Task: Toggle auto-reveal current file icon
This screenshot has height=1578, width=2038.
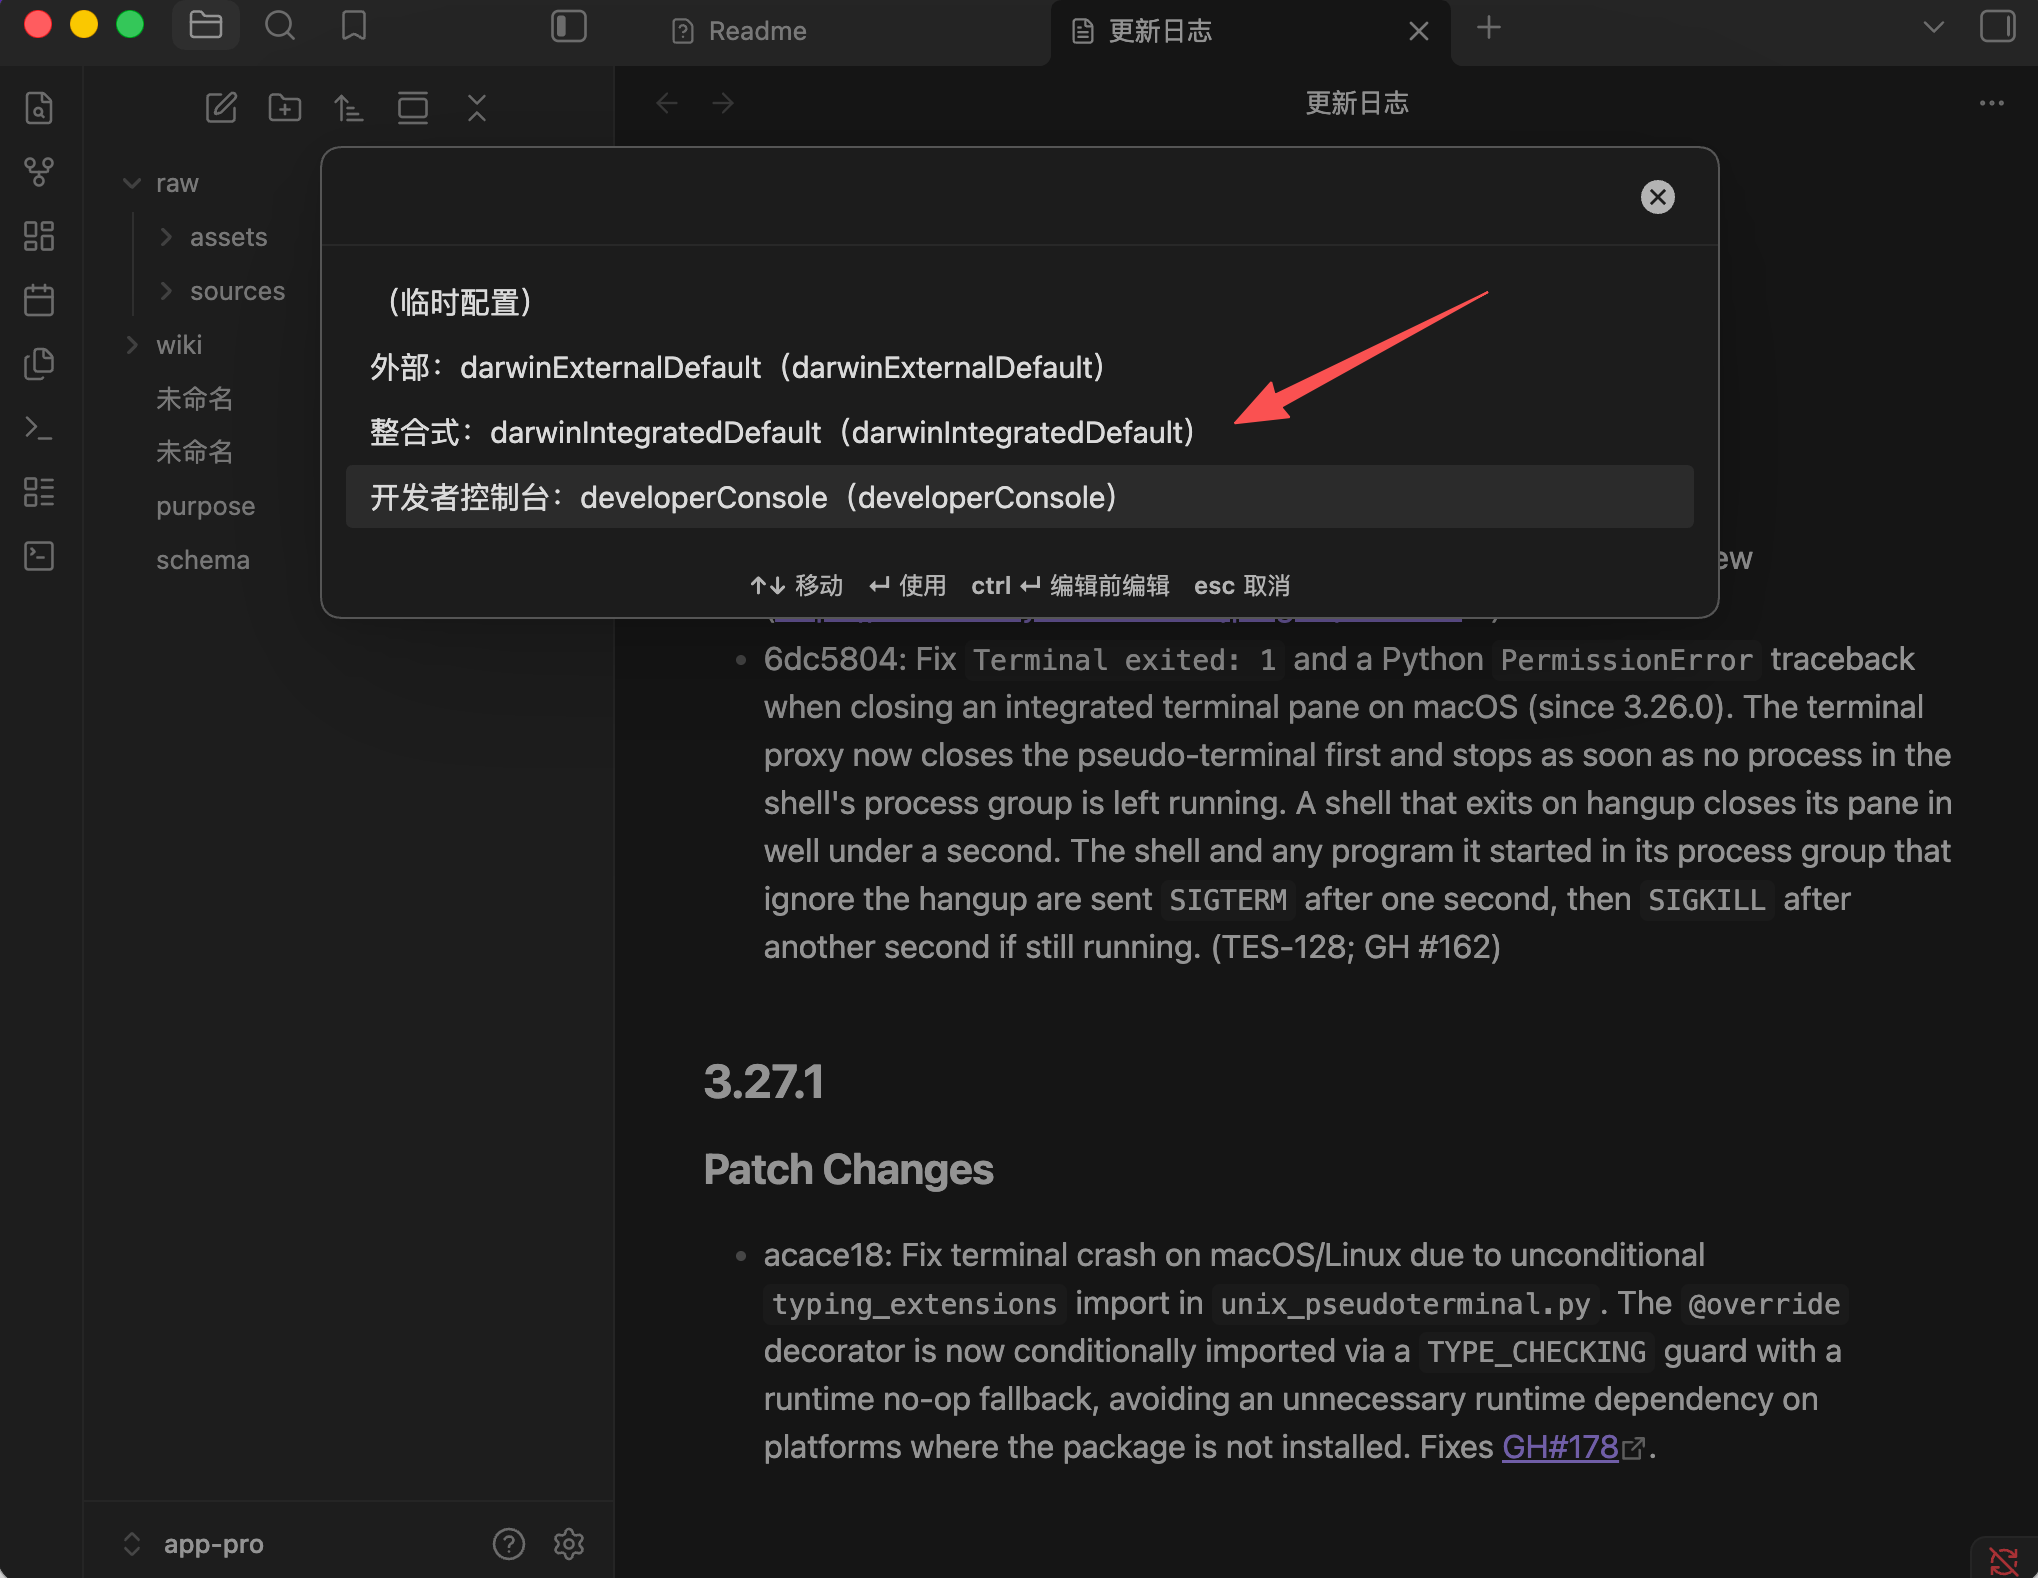Action: click(412, 107)
